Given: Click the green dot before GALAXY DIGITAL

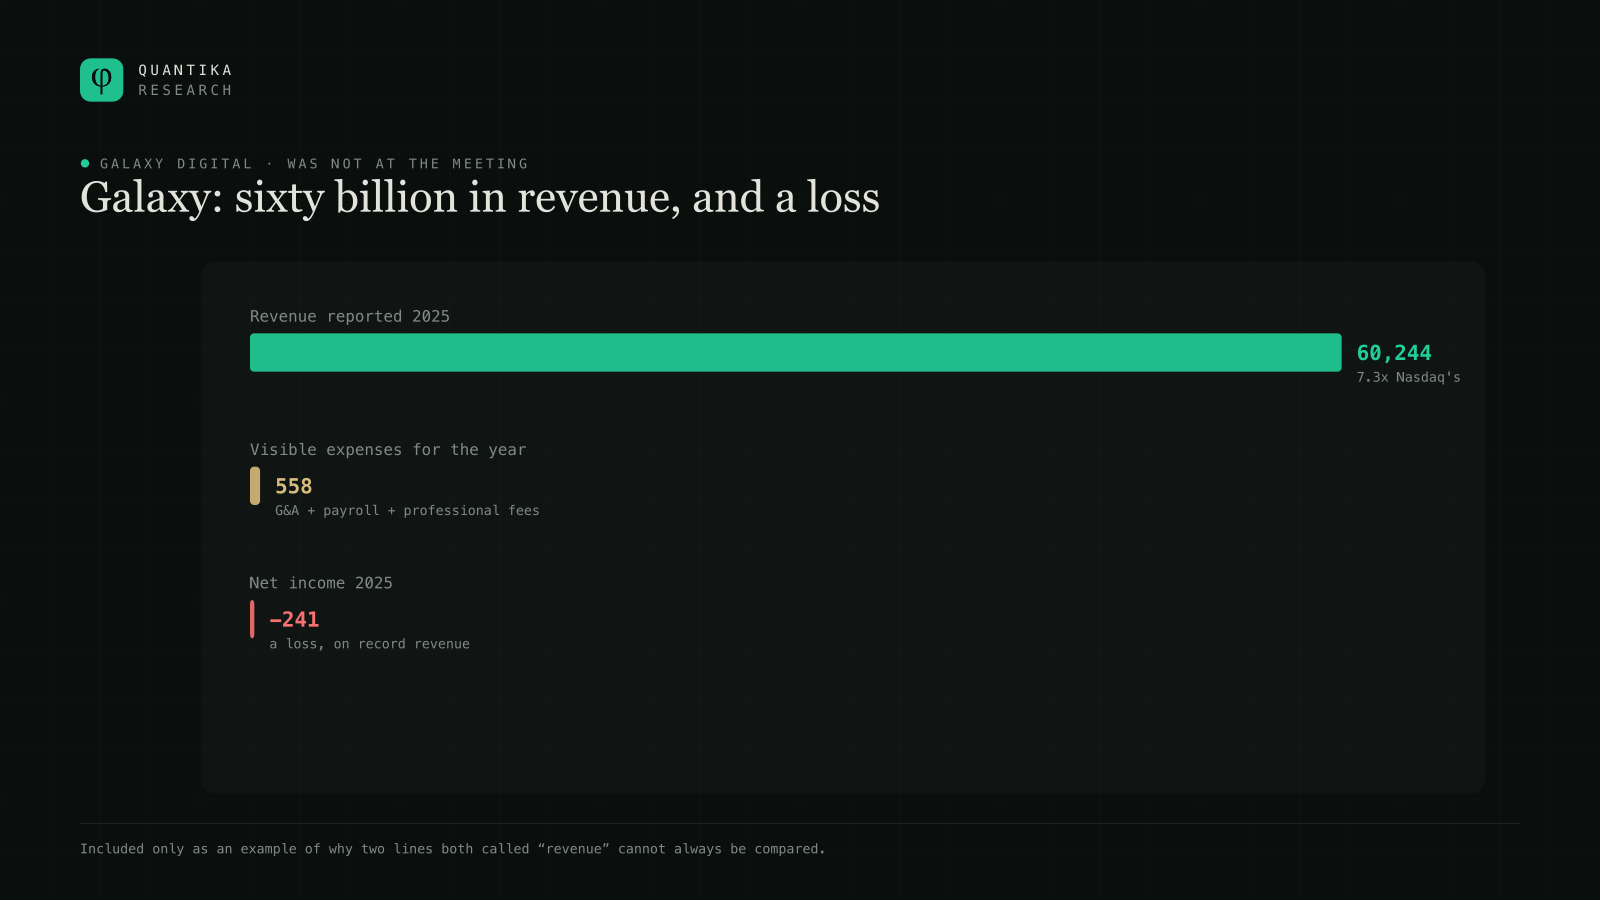Looking at the screenshot, I should point(85,163).
